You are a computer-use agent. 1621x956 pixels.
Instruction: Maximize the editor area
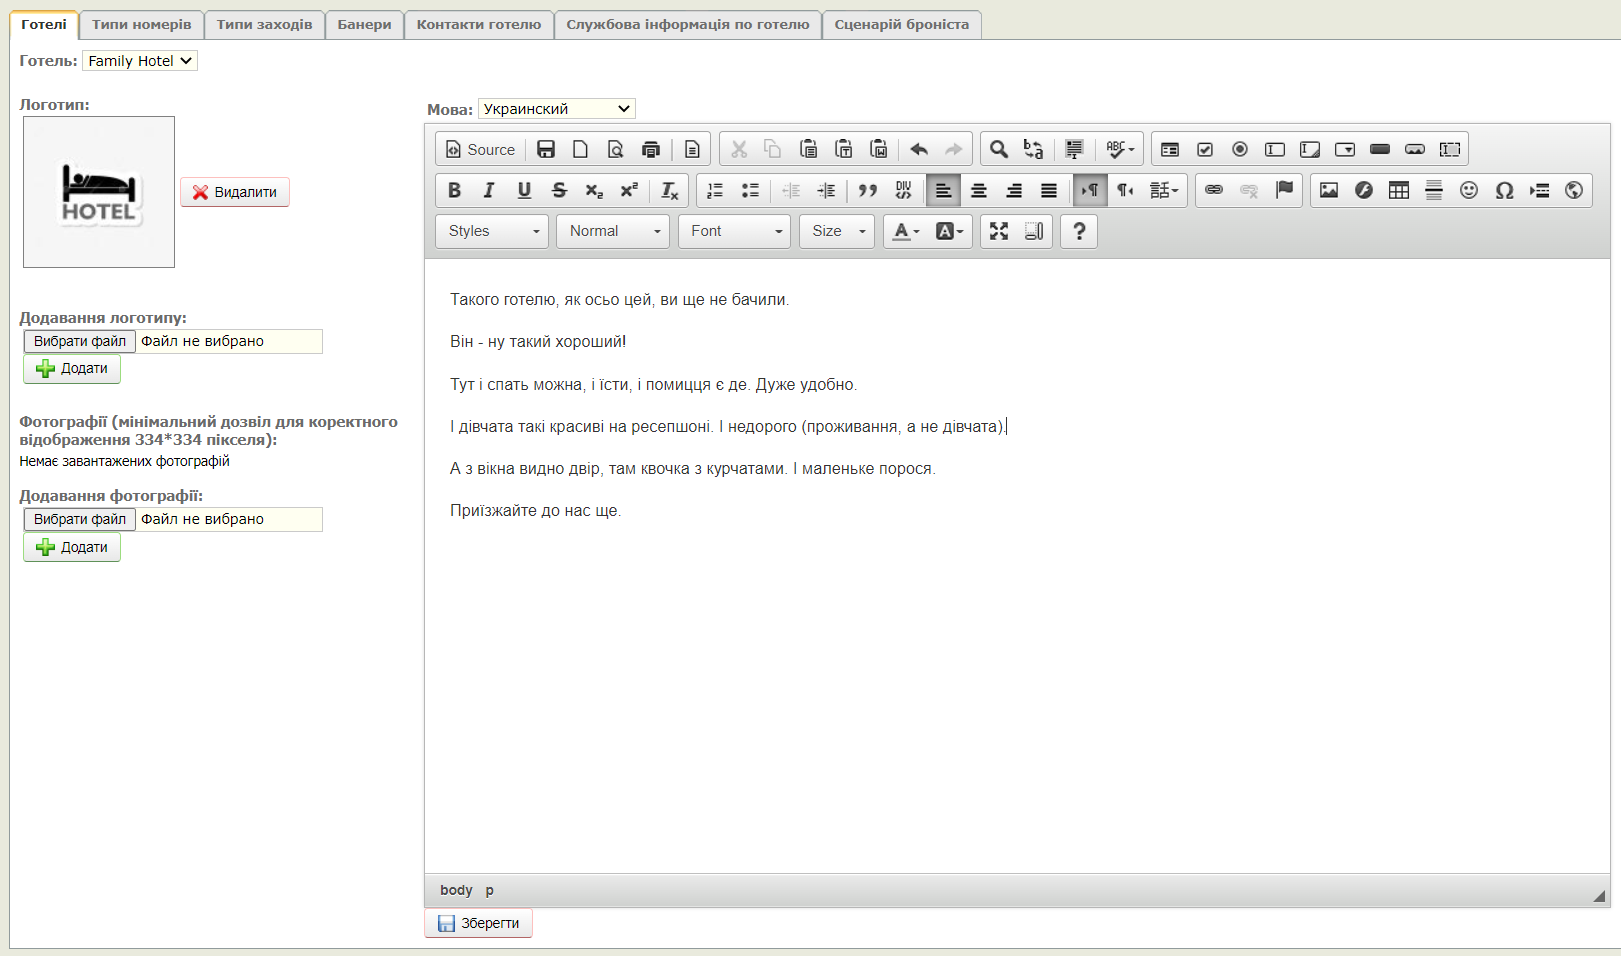click(x=998, y=231)
